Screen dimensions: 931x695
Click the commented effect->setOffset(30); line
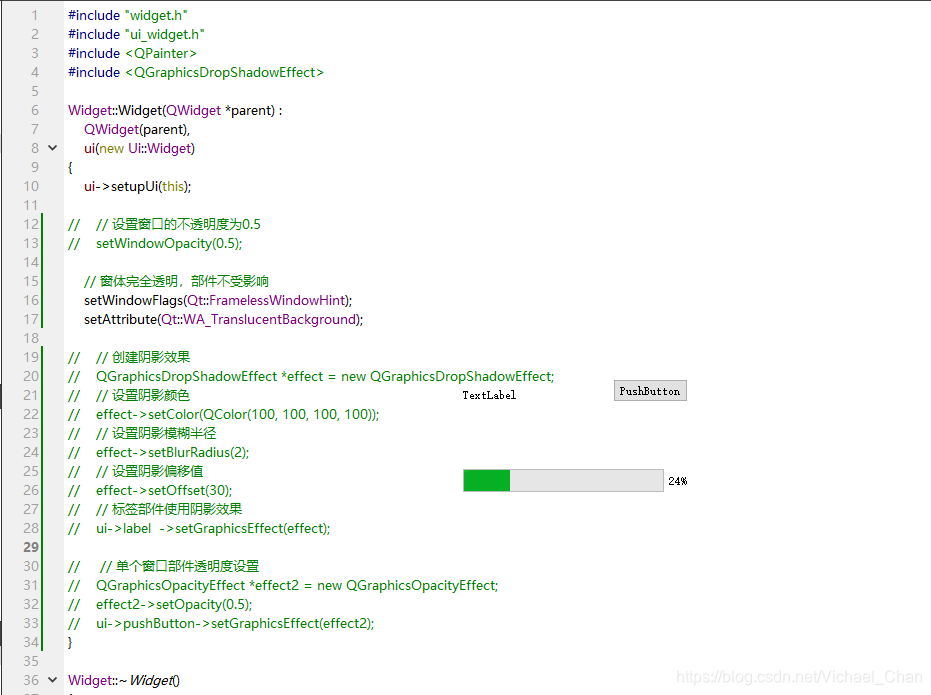[x=150, y=490]
